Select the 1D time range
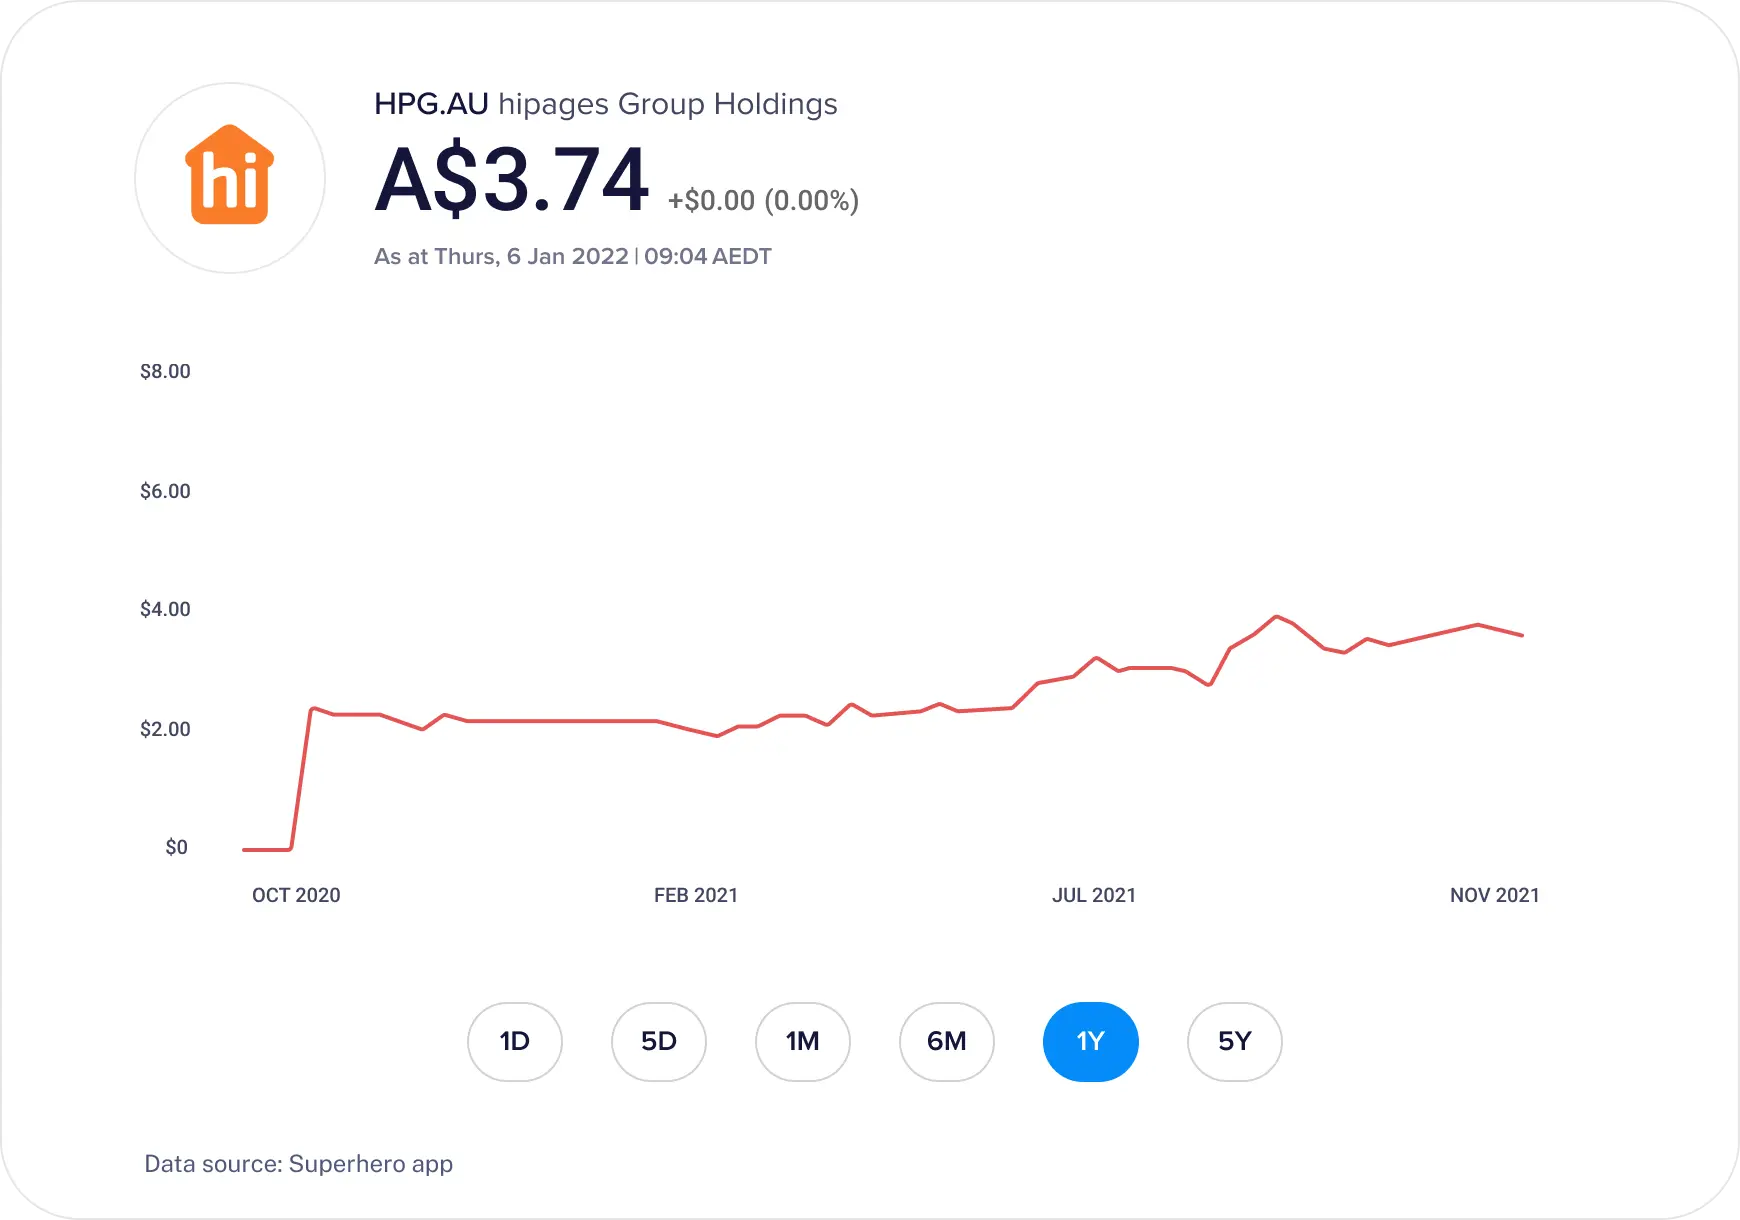This screenshot has width=1740, height=1220. tap(515, 1042)
